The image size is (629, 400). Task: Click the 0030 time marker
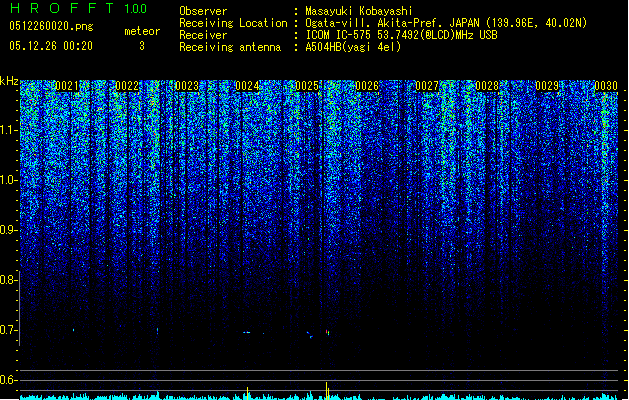pyautogui.click(x=606, y=86)
